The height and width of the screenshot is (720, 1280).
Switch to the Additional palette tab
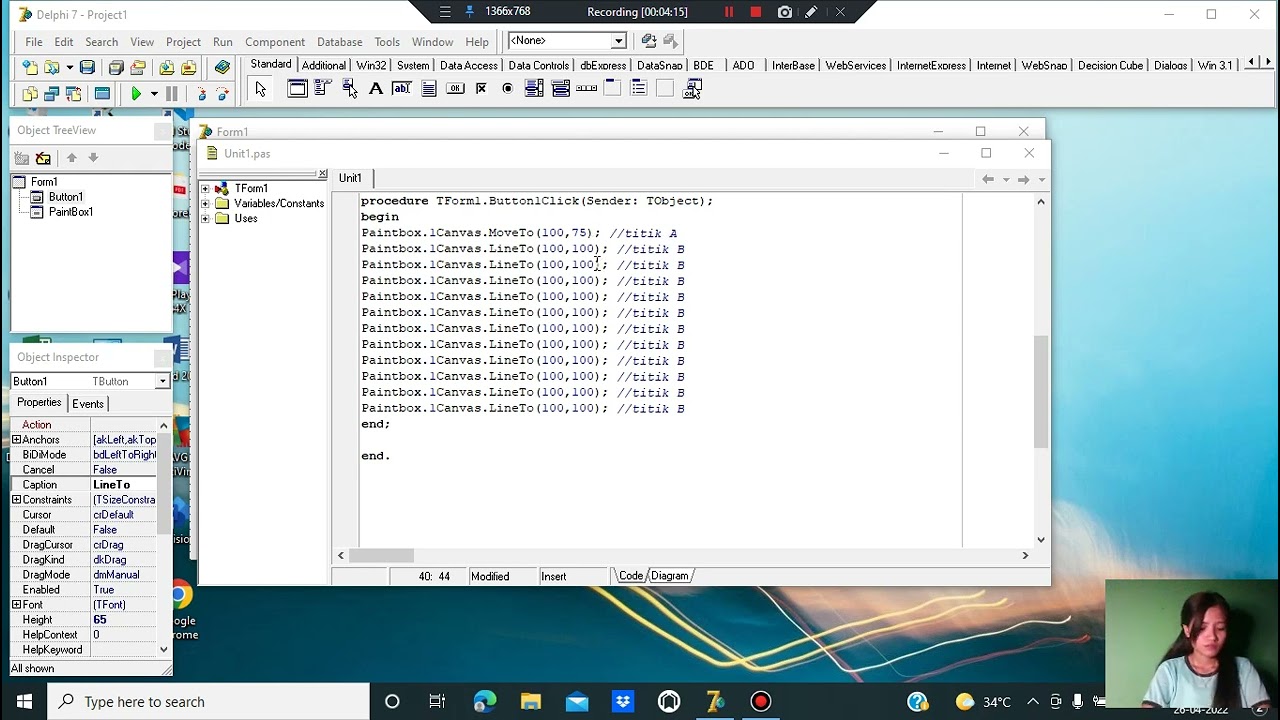tap(324, 65)
